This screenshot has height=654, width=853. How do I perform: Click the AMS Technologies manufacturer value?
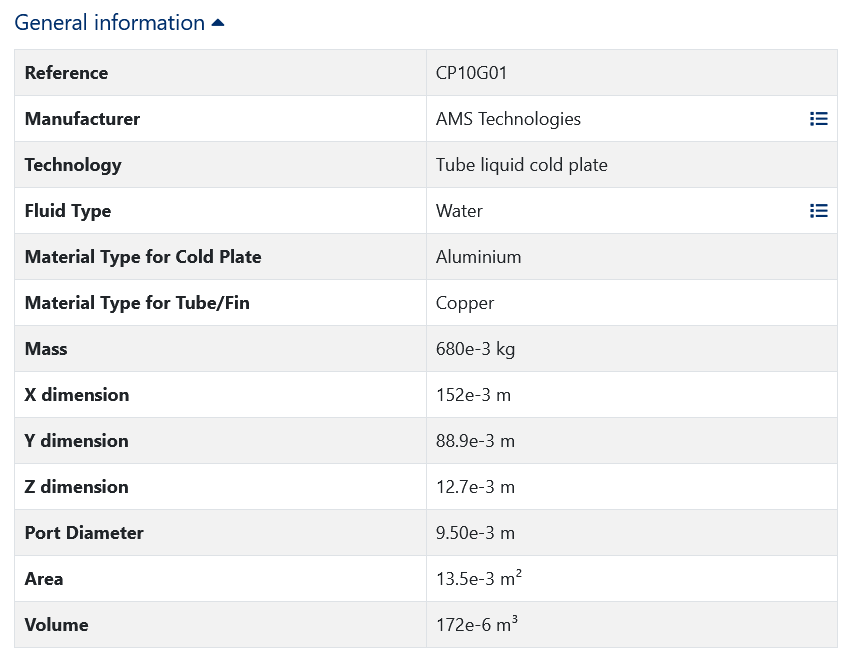coord(508,119)
